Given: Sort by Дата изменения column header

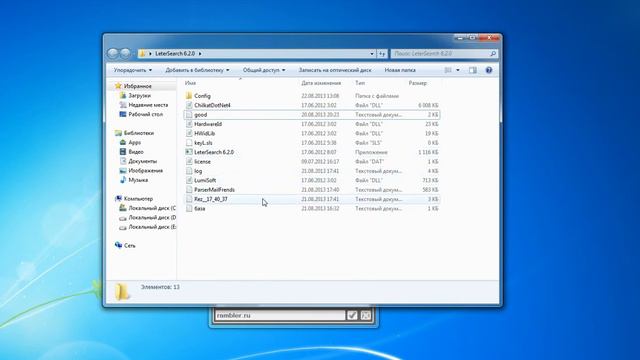Looking at the screenshot, I should pyautogui.click(x=321, y=83).
